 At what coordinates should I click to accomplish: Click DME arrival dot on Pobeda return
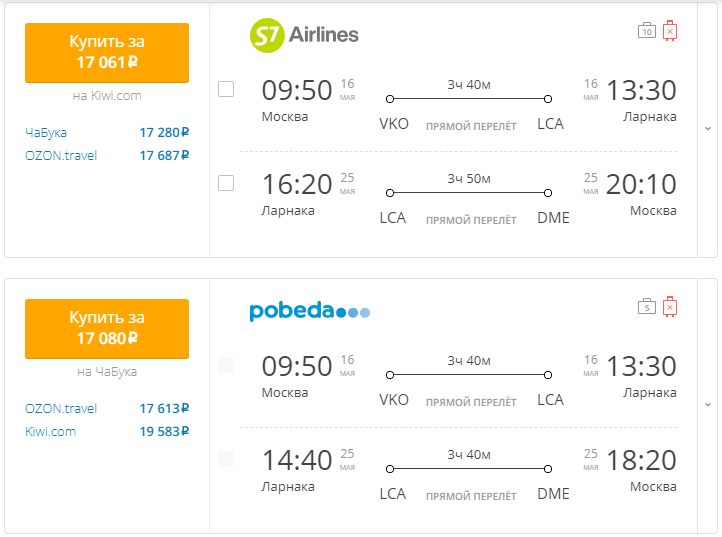coord(547,469)
